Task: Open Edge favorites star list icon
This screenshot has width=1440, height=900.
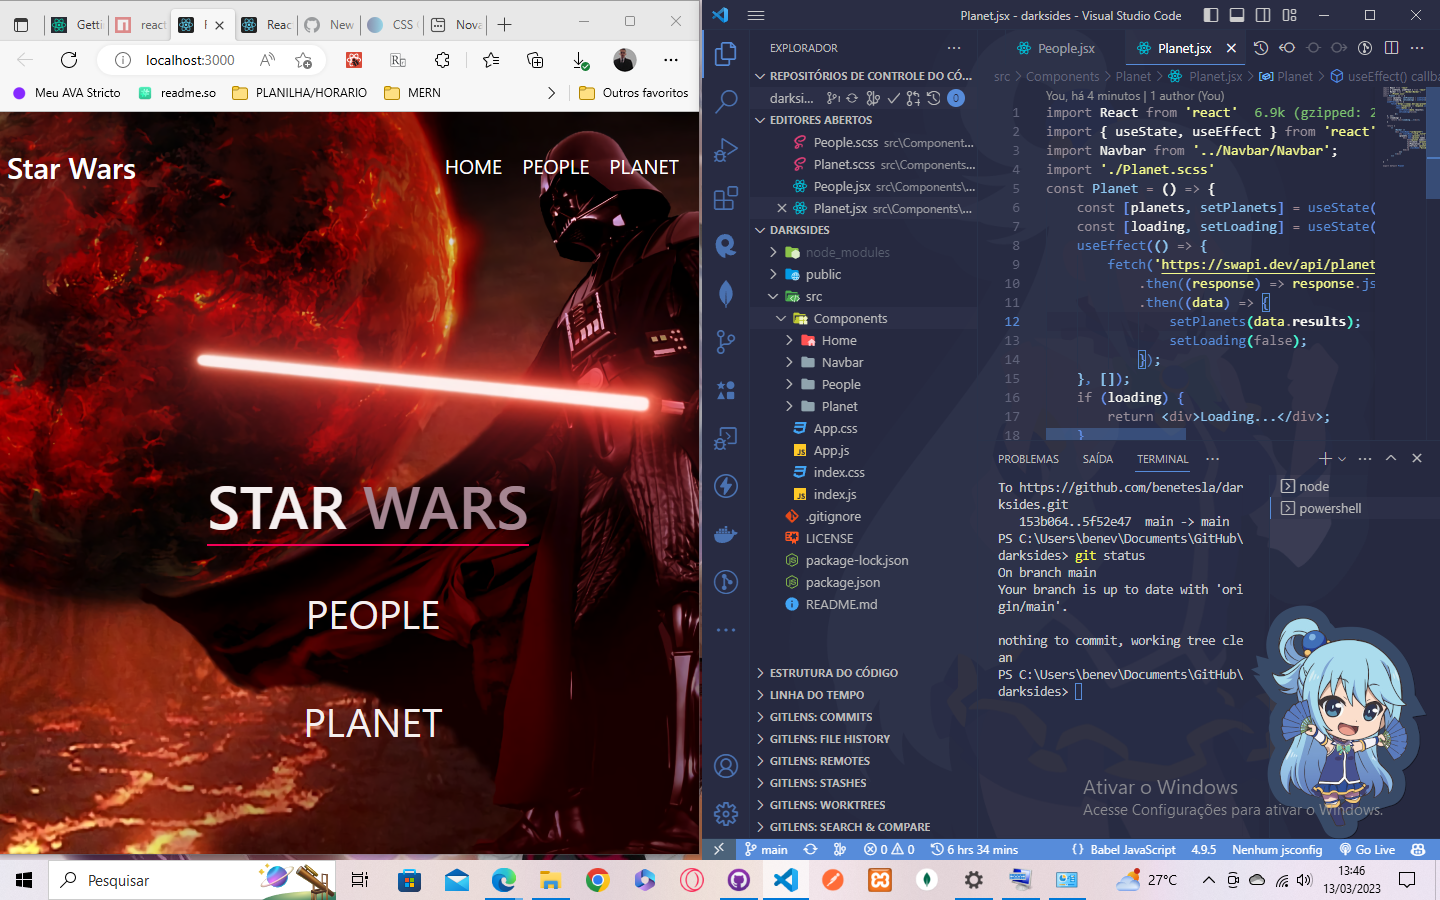Action: tap(491, 60)
